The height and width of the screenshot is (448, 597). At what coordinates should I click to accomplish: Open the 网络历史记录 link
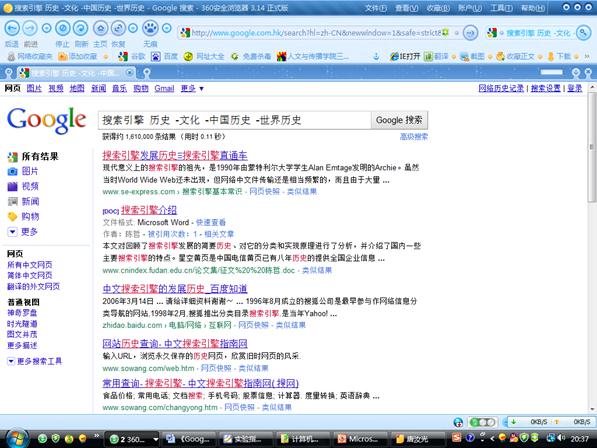501,88
